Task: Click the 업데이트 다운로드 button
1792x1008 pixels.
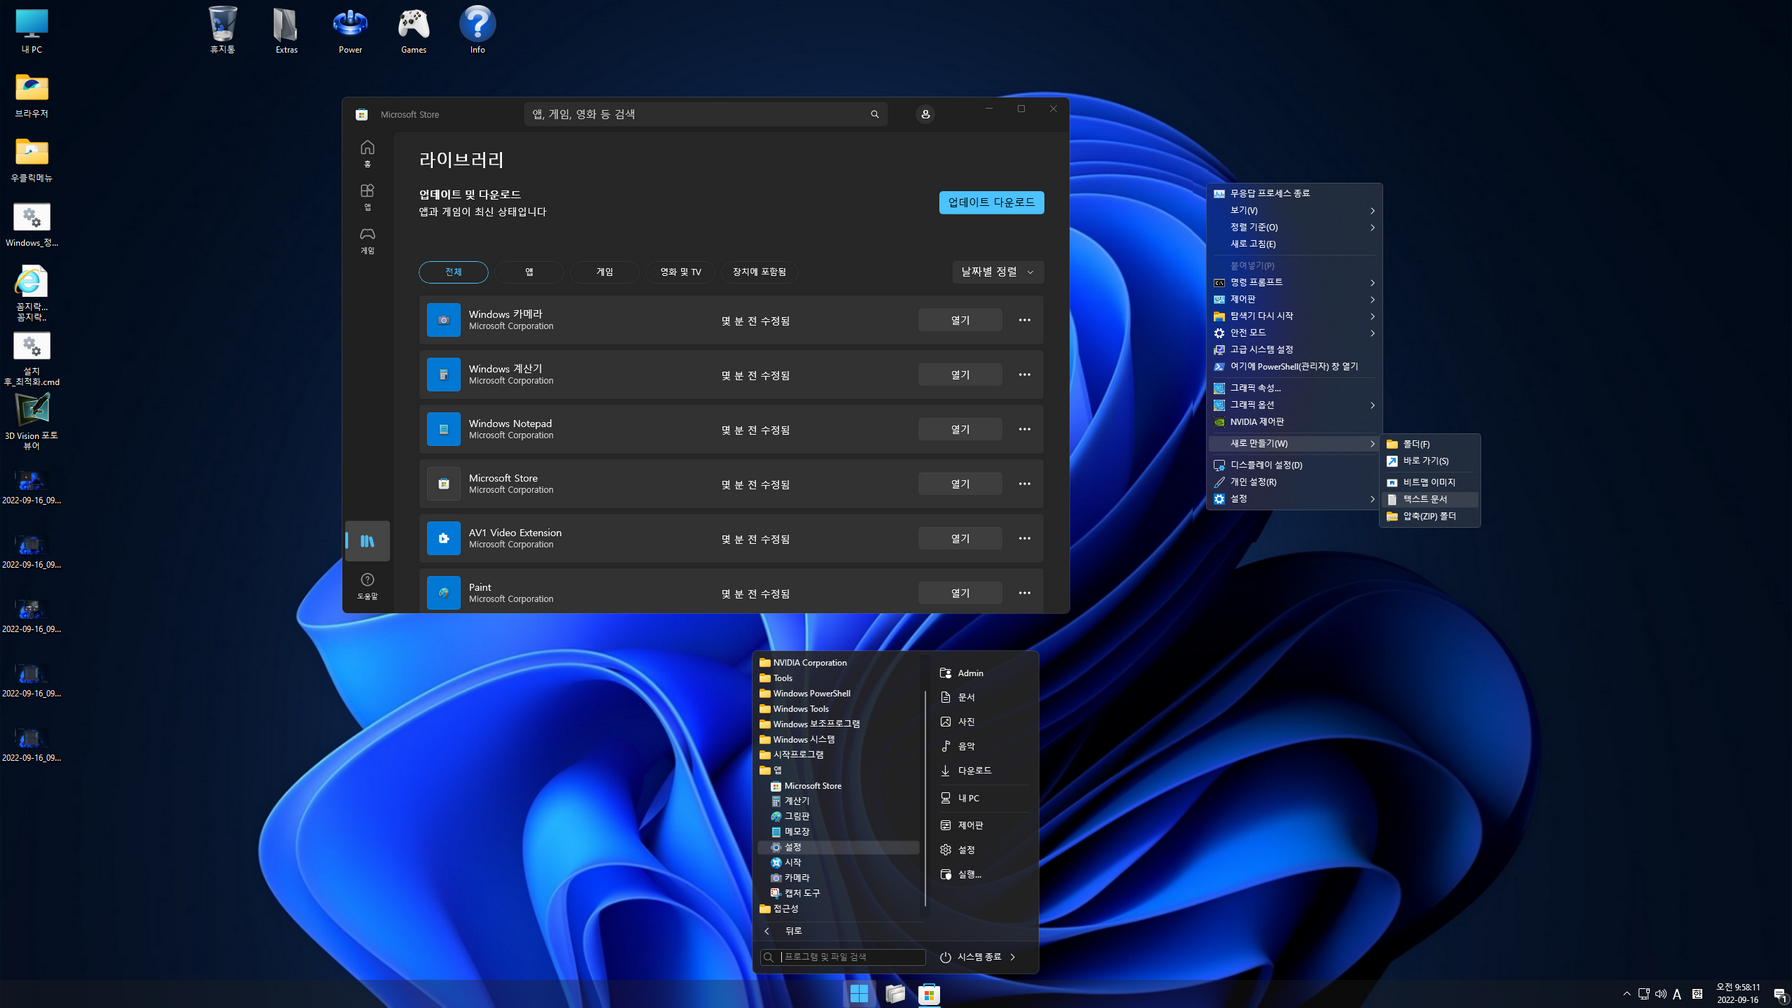Action: tap(991, 202)
